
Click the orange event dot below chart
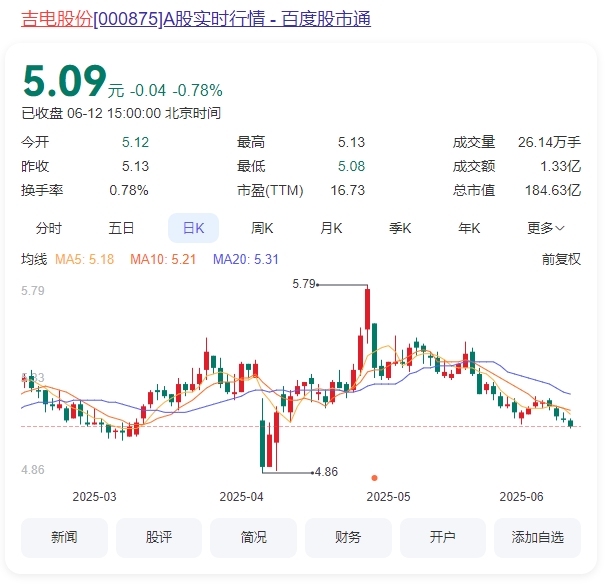click(x=374, y=478)
